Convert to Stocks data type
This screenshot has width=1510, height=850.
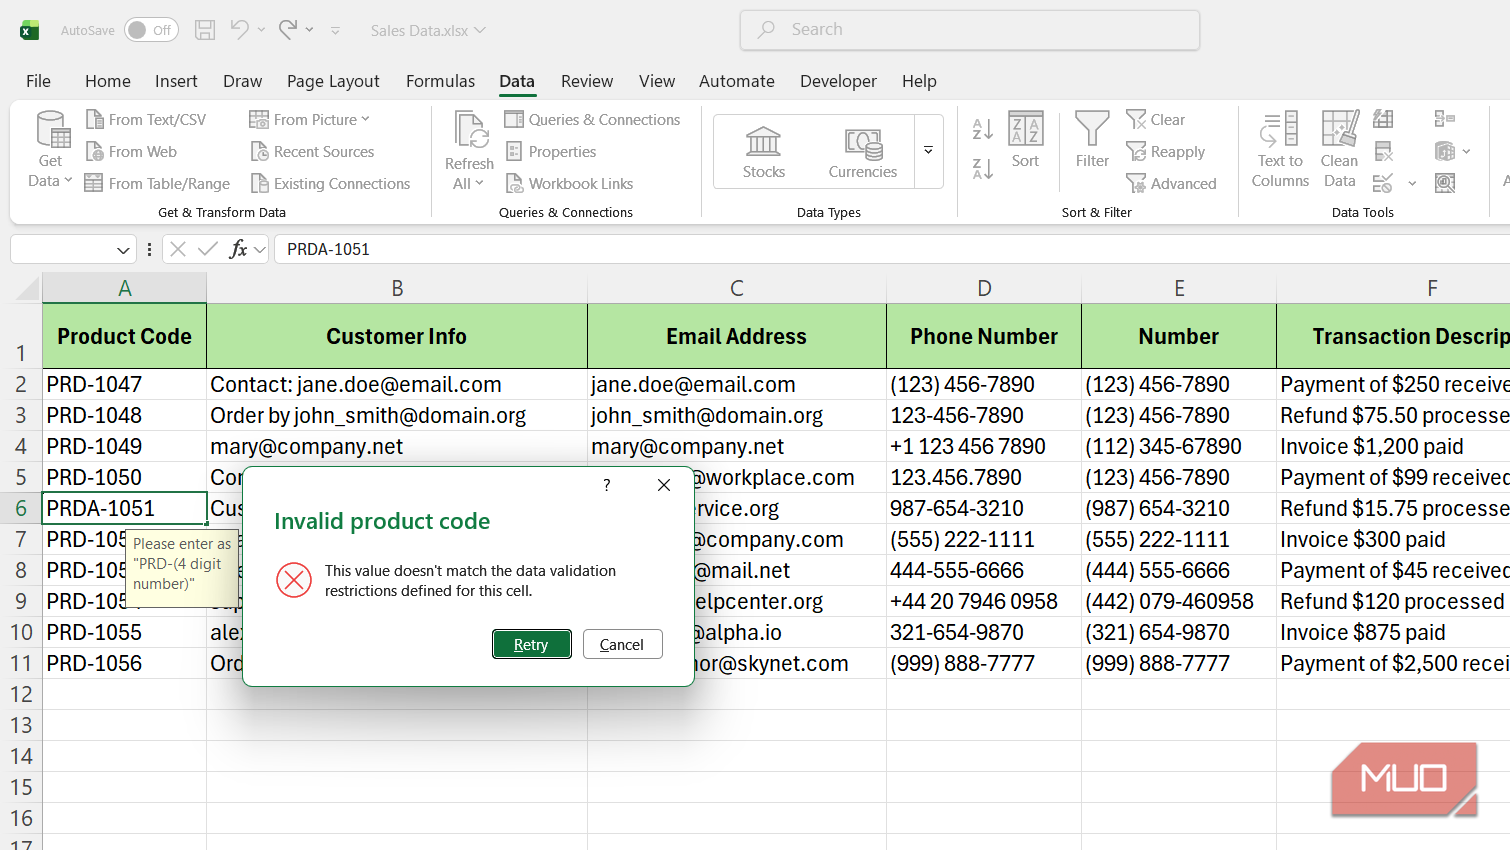[764, 152]
